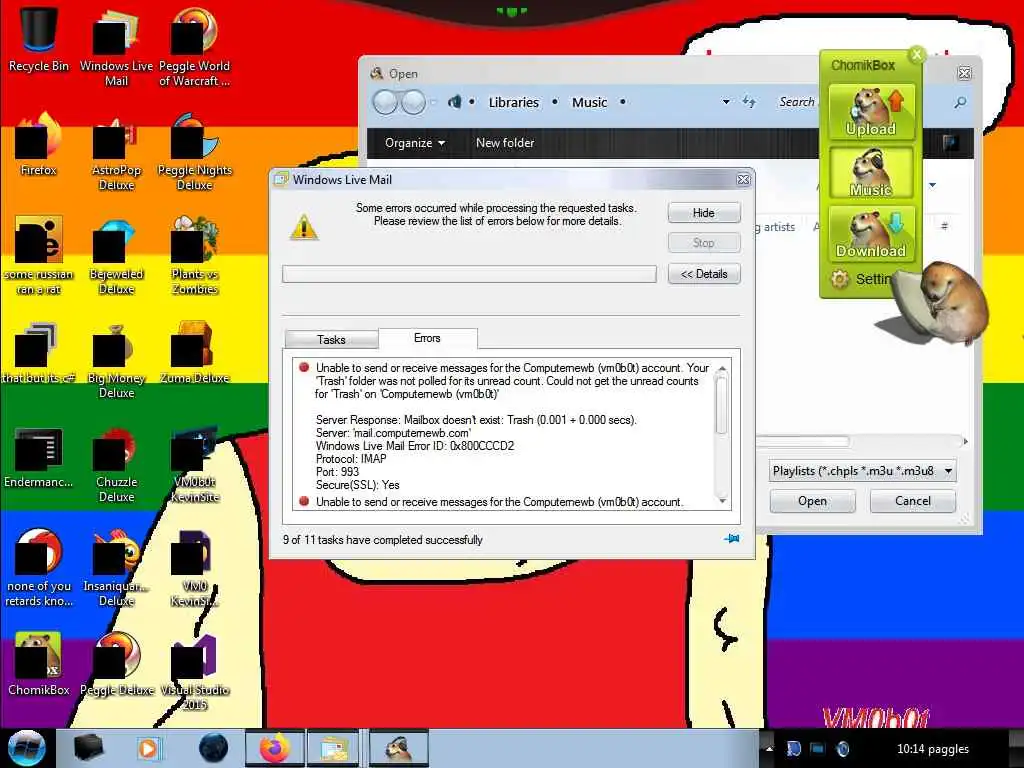This screenshot has height=768, width=1024.
Task: Click ChomikBox hamster taskbar button
Action: pos(398,748)
